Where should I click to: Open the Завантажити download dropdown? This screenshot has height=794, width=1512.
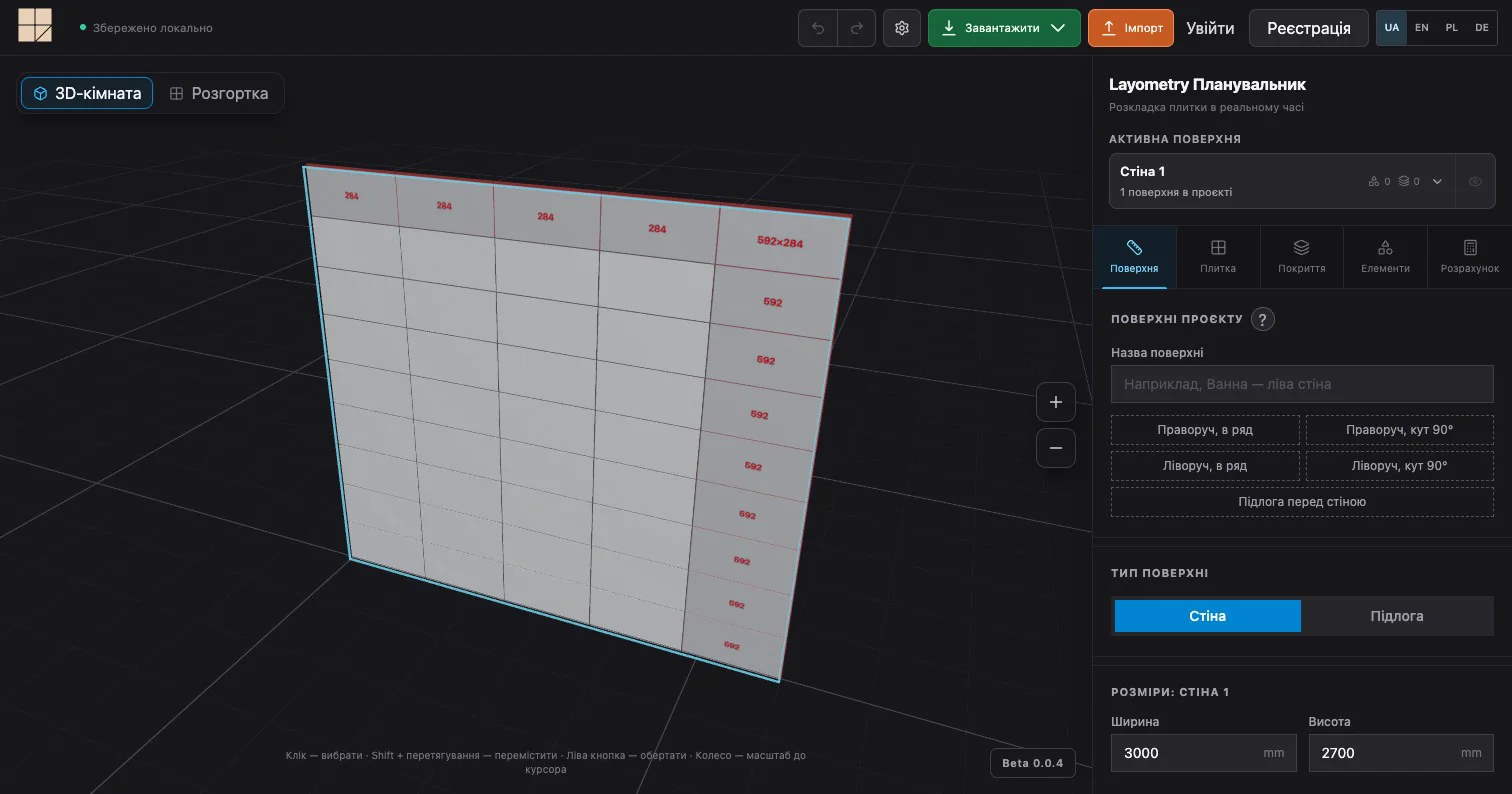pyautogui.click(x=1004, y=28)
